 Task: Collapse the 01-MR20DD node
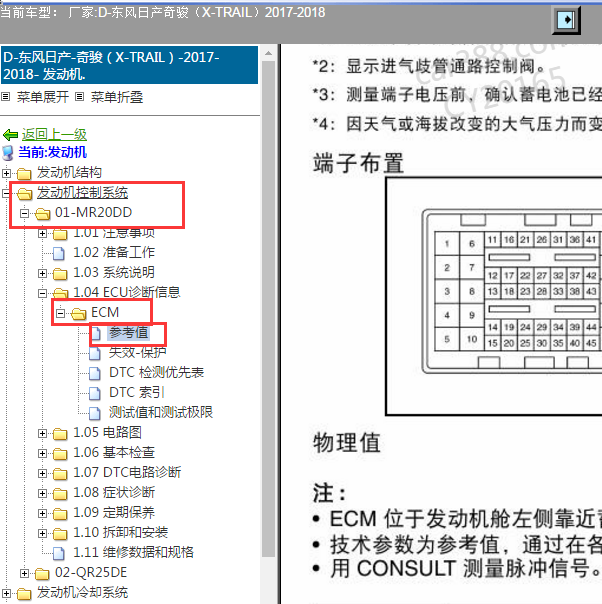pos(24,213)
